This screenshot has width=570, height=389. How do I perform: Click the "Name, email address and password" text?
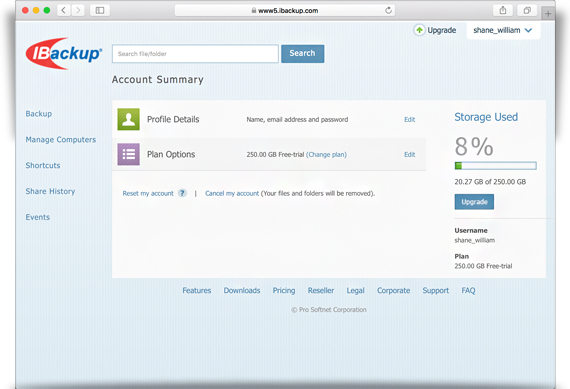(297, 120)
